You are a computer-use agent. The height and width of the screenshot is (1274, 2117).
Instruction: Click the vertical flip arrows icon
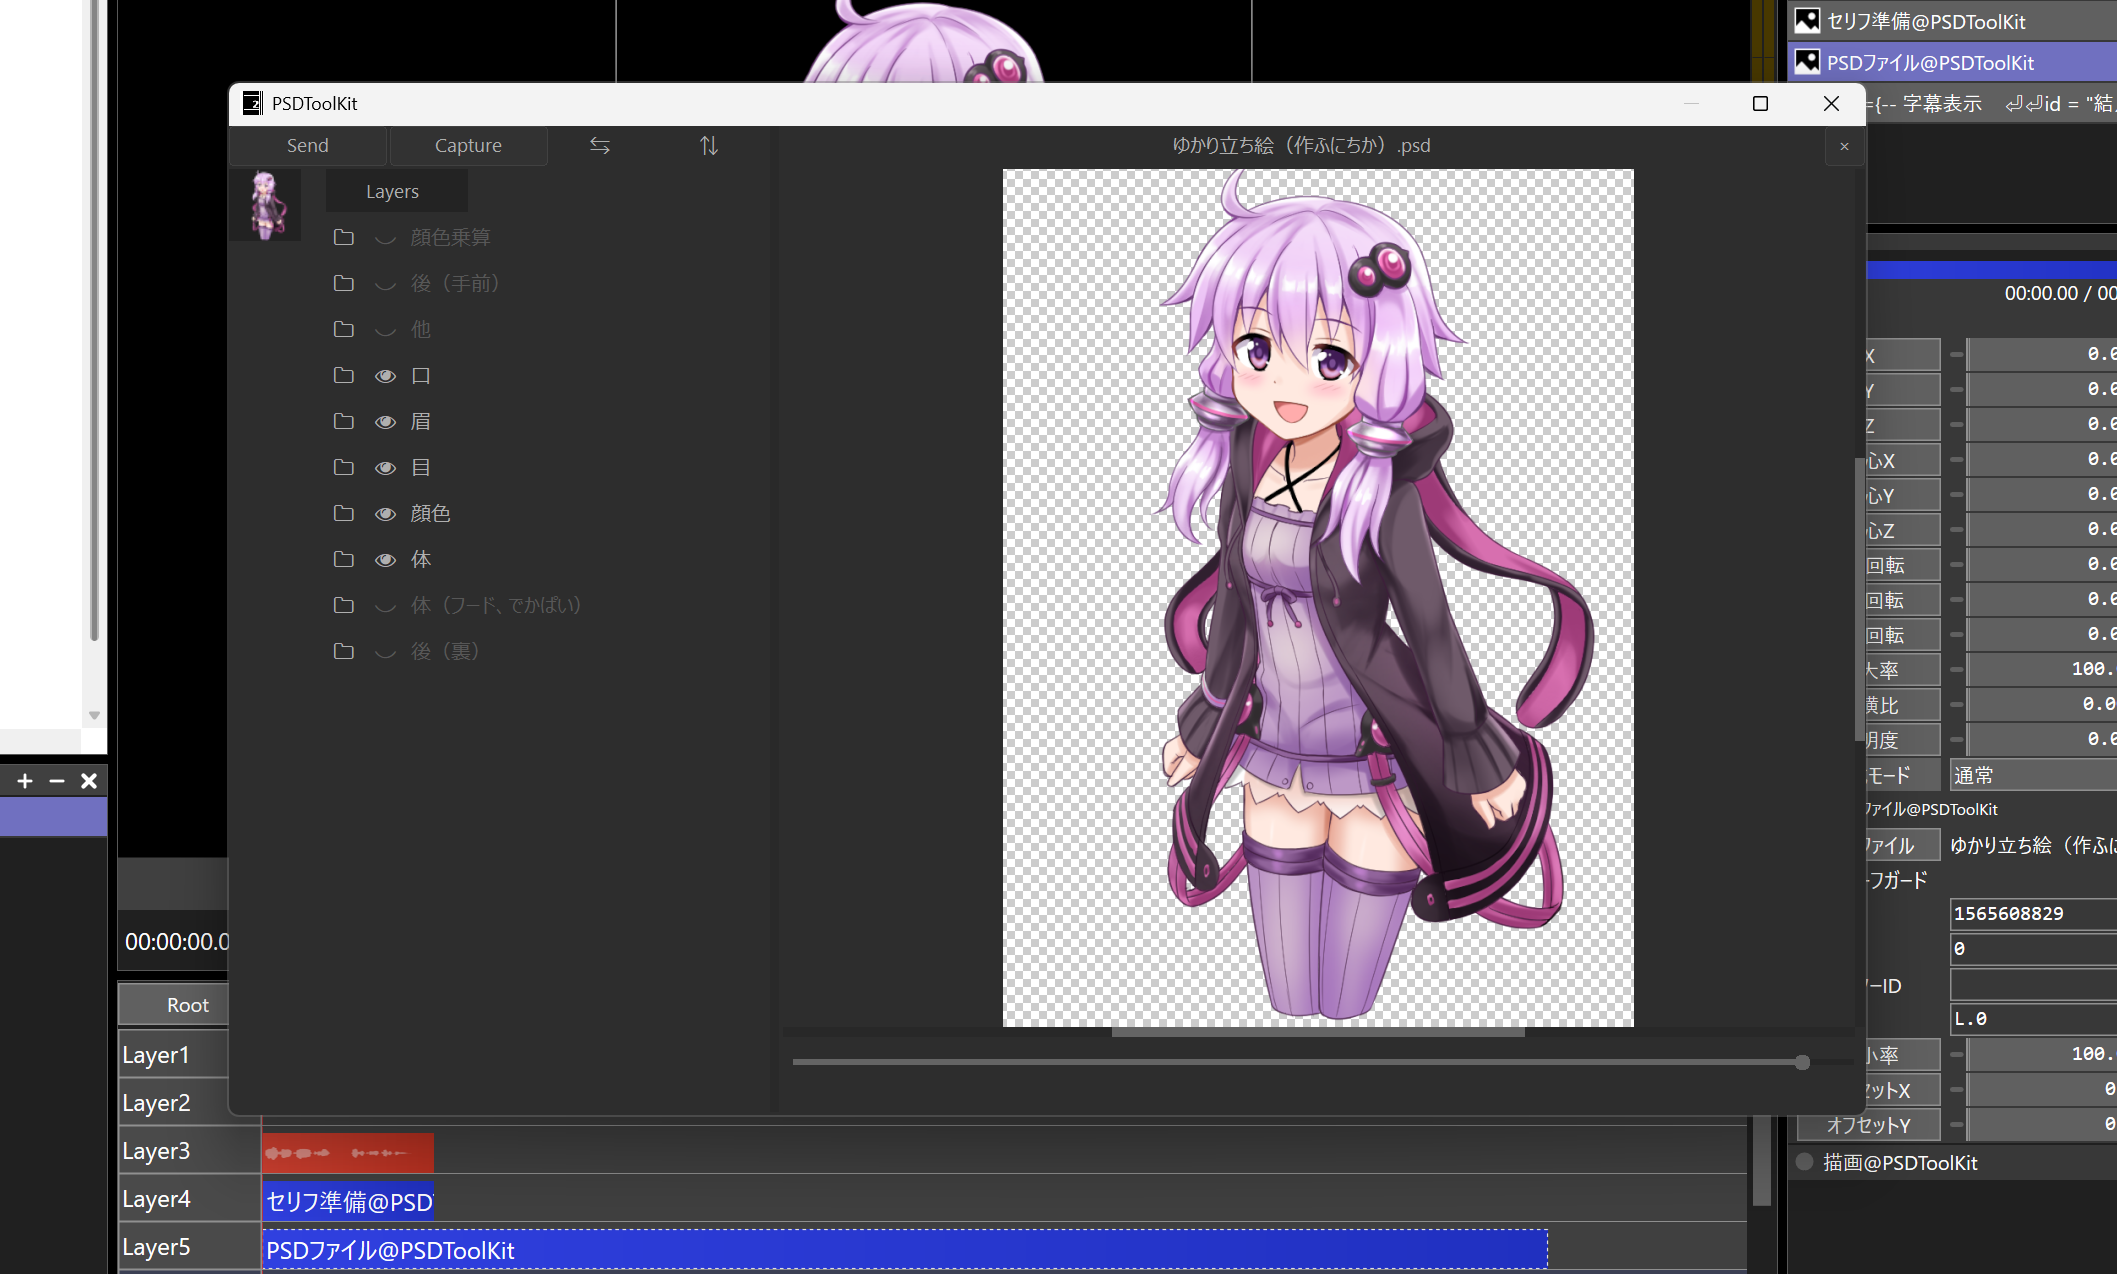[x=708, y=146]
